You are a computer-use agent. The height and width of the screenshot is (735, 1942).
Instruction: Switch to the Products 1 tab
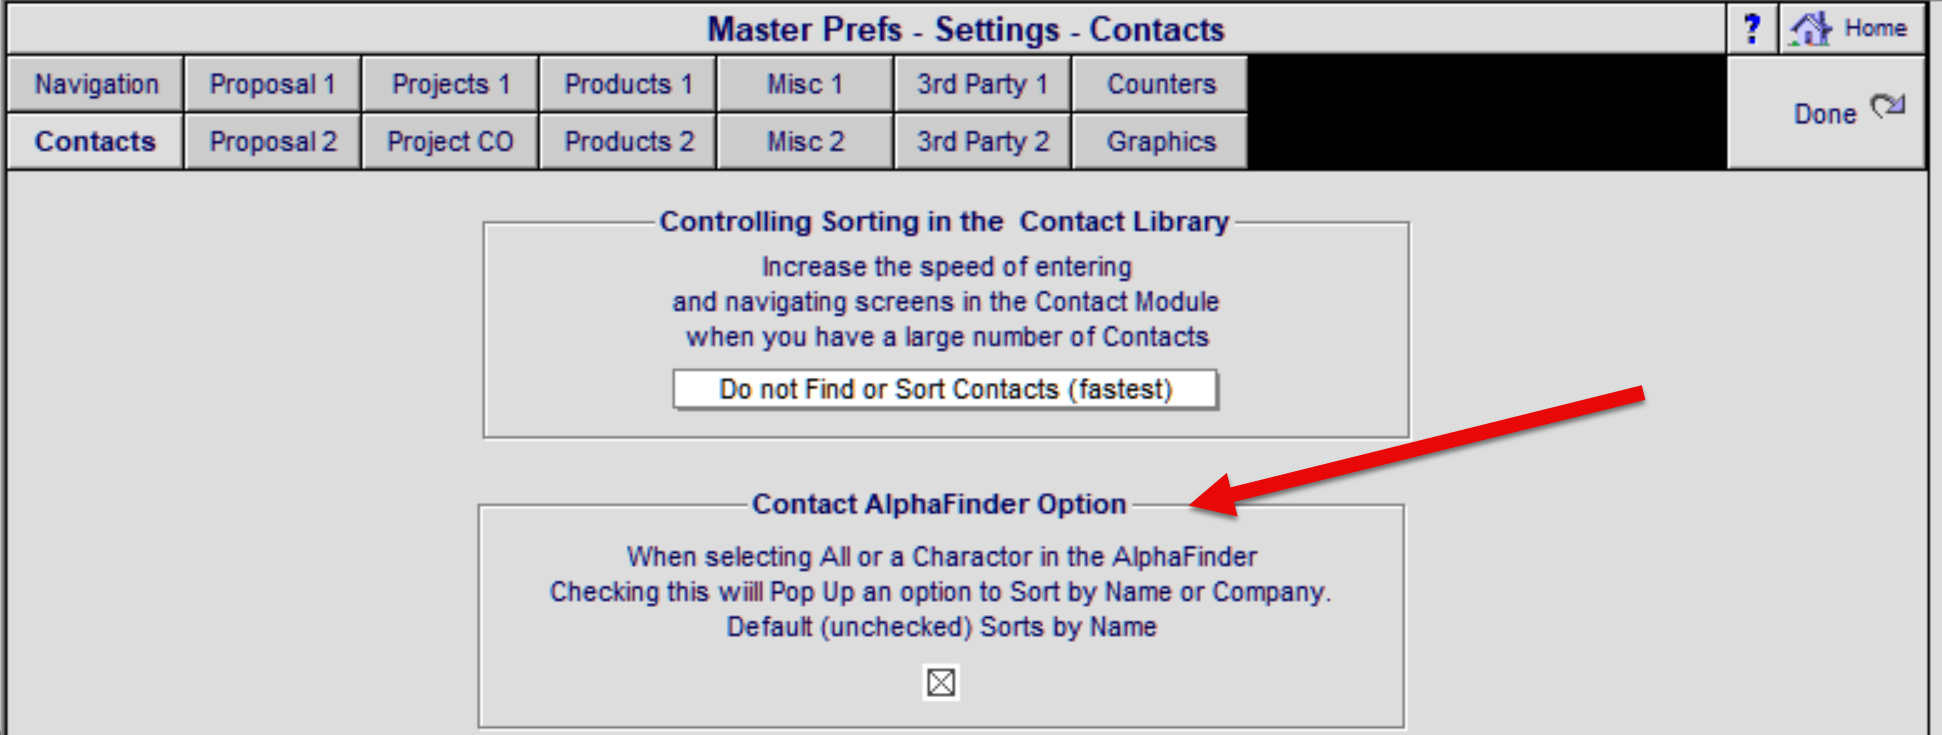point(628,84)
